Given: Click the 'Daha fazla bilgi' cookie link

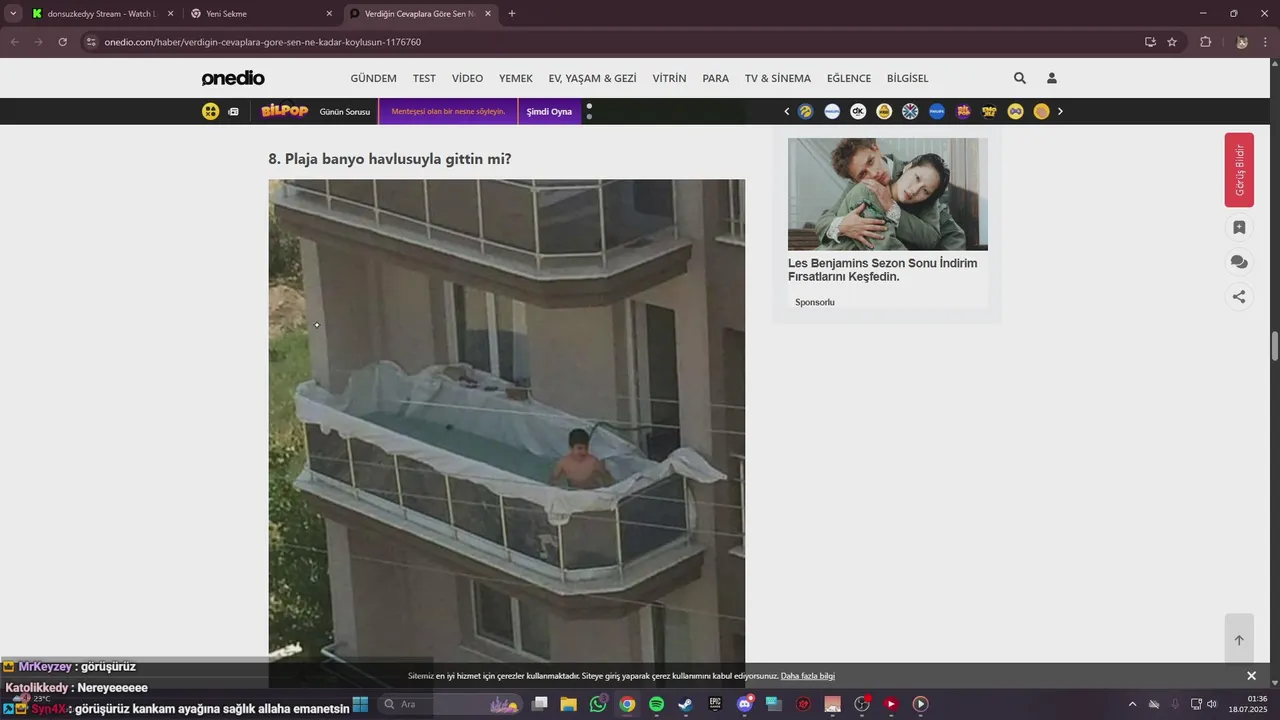Looking at the screenshot, I should (807, 676).
